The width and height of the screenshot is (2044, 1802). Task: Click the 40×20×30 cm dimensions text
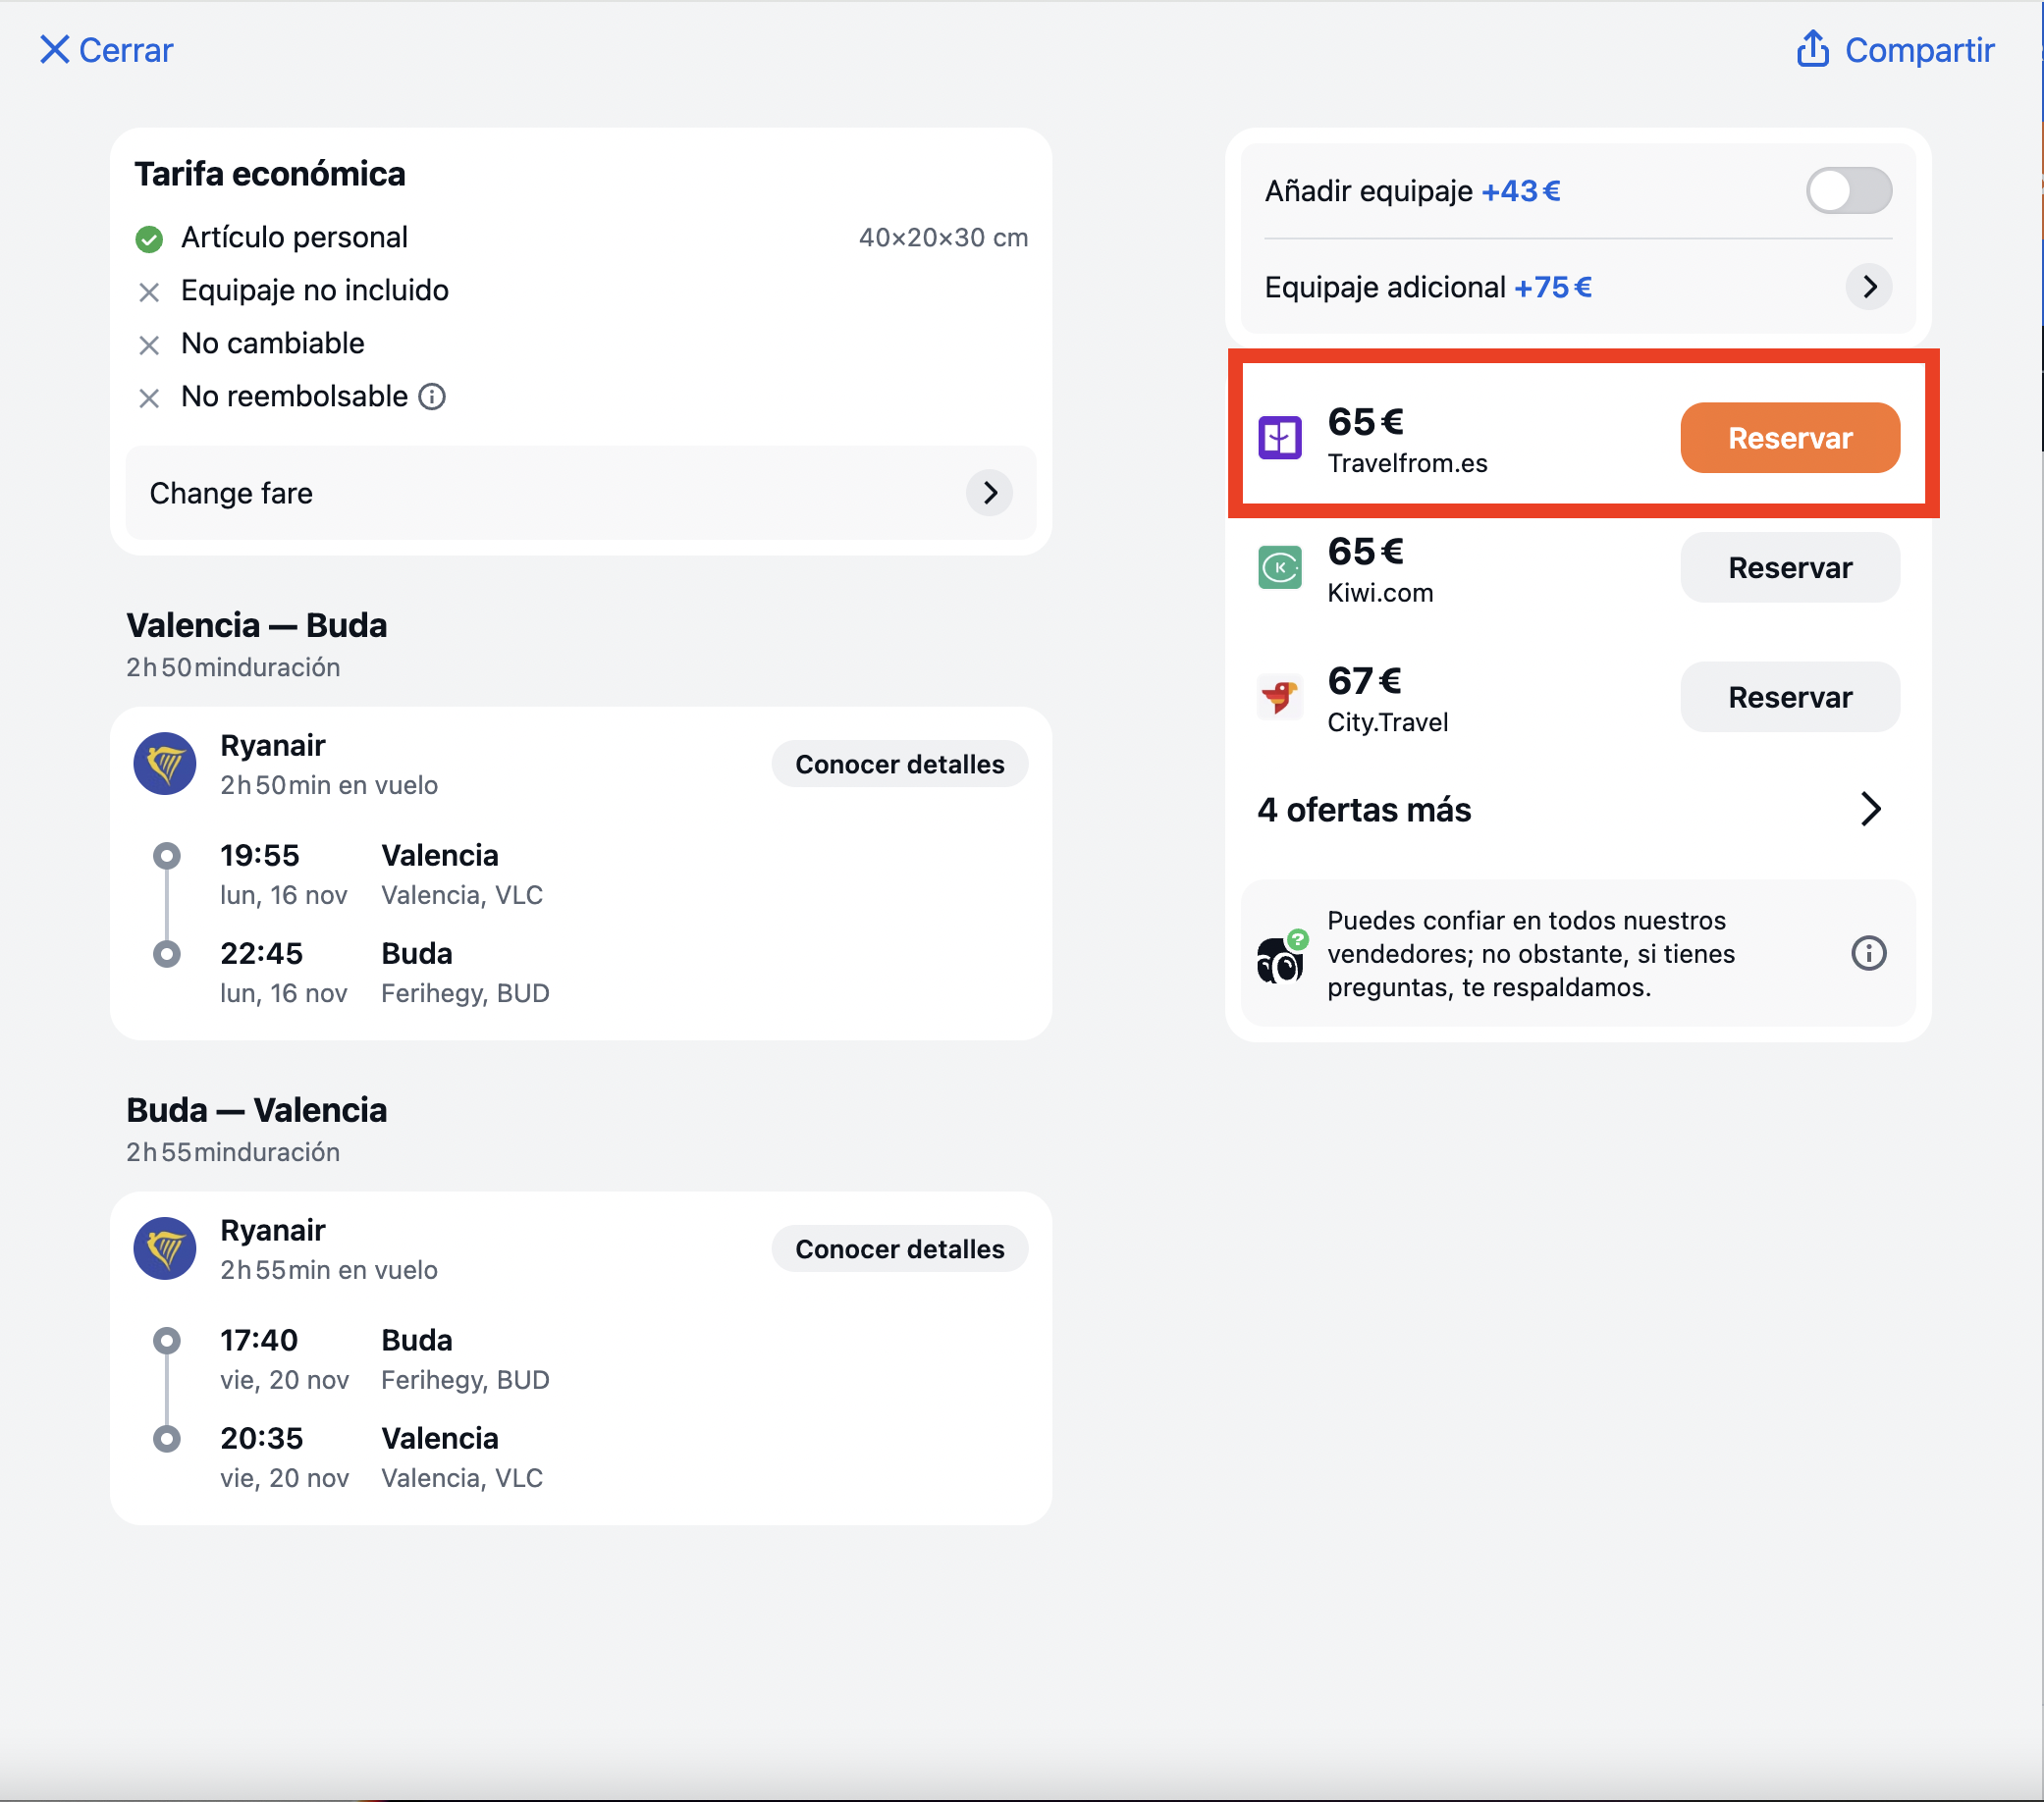pyautogui.click(x=943, y=238)
